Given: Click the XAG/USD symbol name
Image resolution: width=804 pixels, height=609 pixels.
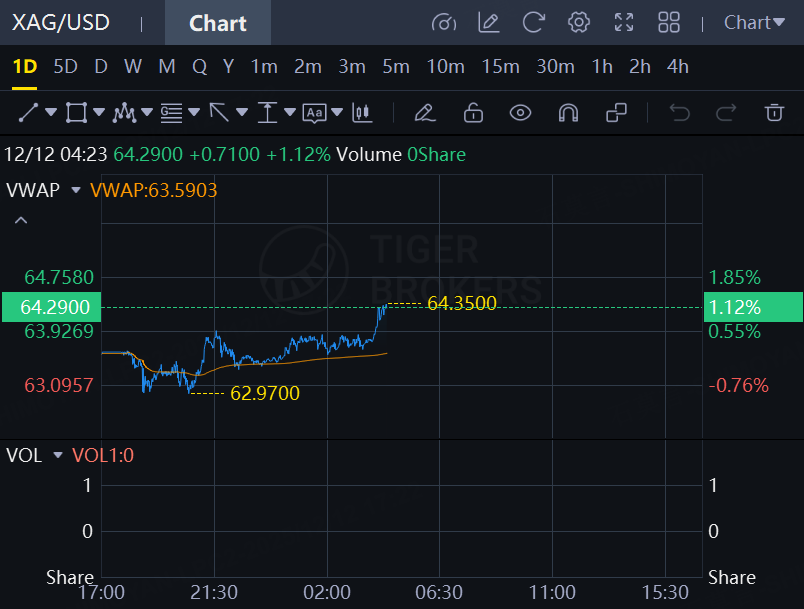Looking at the screenshot, I should tap(61, 22).
